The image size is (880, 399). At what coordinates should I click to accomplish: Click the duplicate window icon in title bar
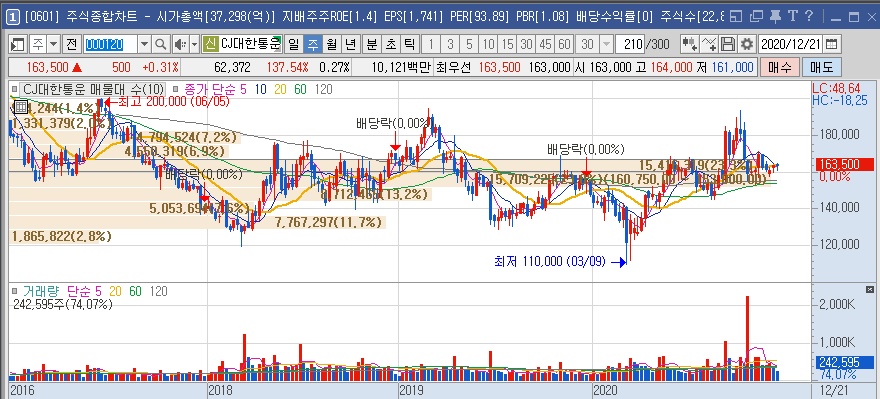click(757, 16)
